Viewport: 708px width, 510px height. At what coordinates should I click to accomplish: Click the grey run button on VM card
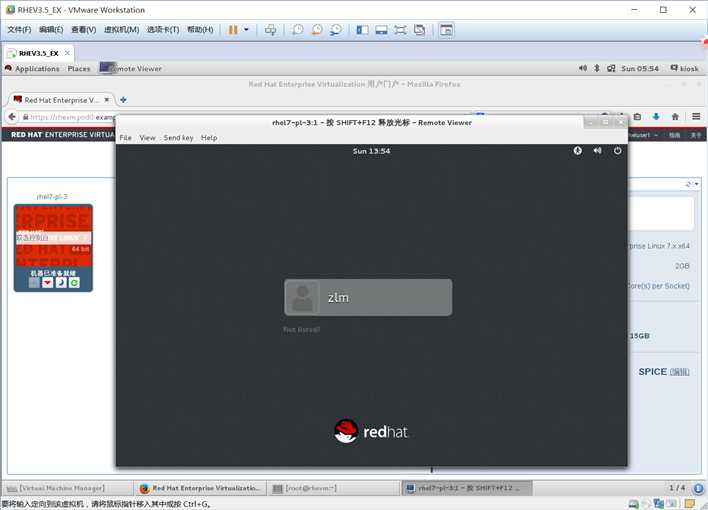click(34, 283)
